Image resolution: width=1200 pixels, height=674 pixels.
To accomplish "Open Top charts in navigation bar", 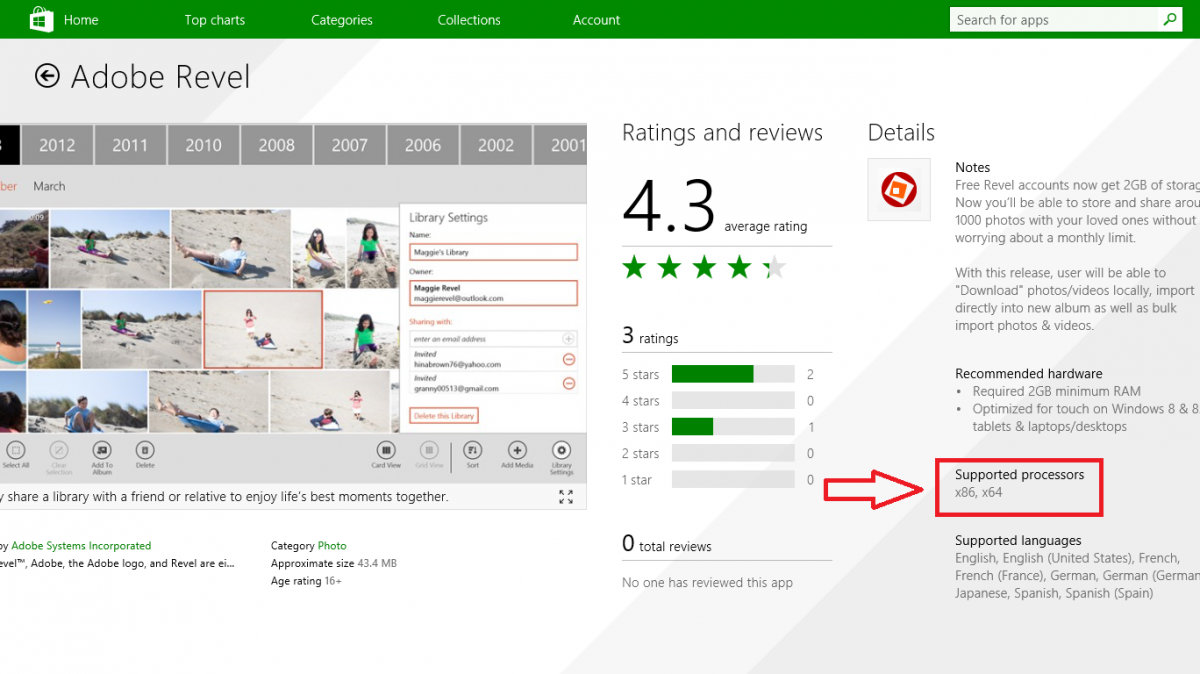I will click(x=215, y=20).
